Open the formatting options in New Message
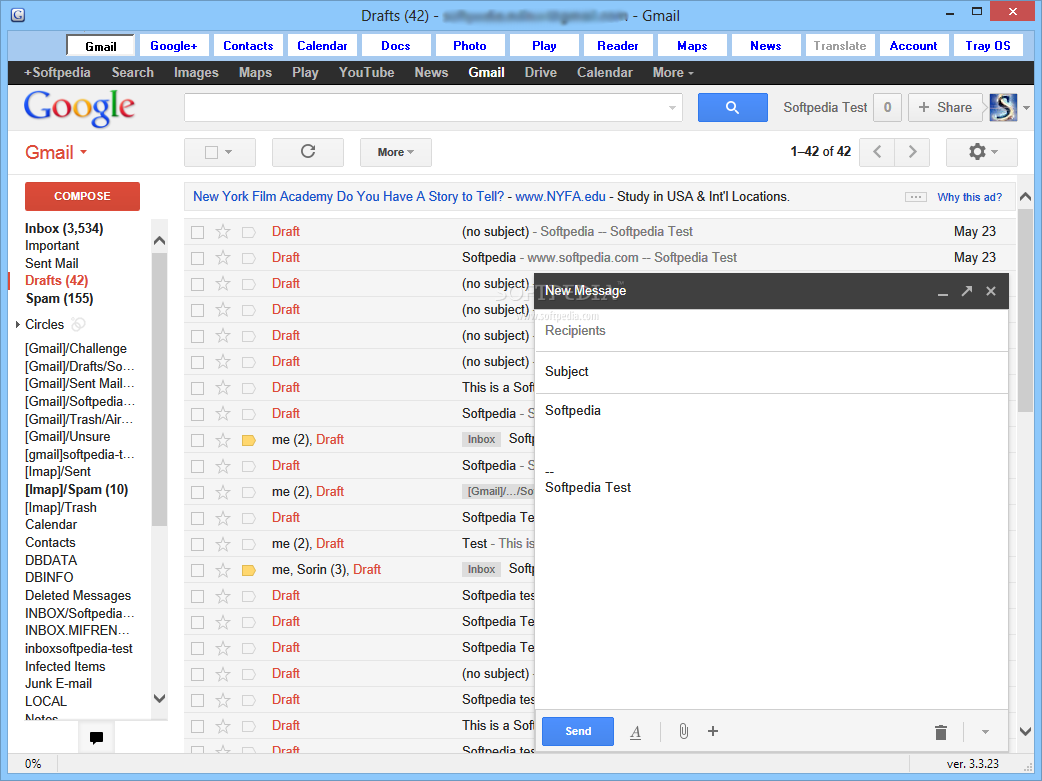Image resolution: width=1042 pixels, height=781 pixels. click(635, 732)
